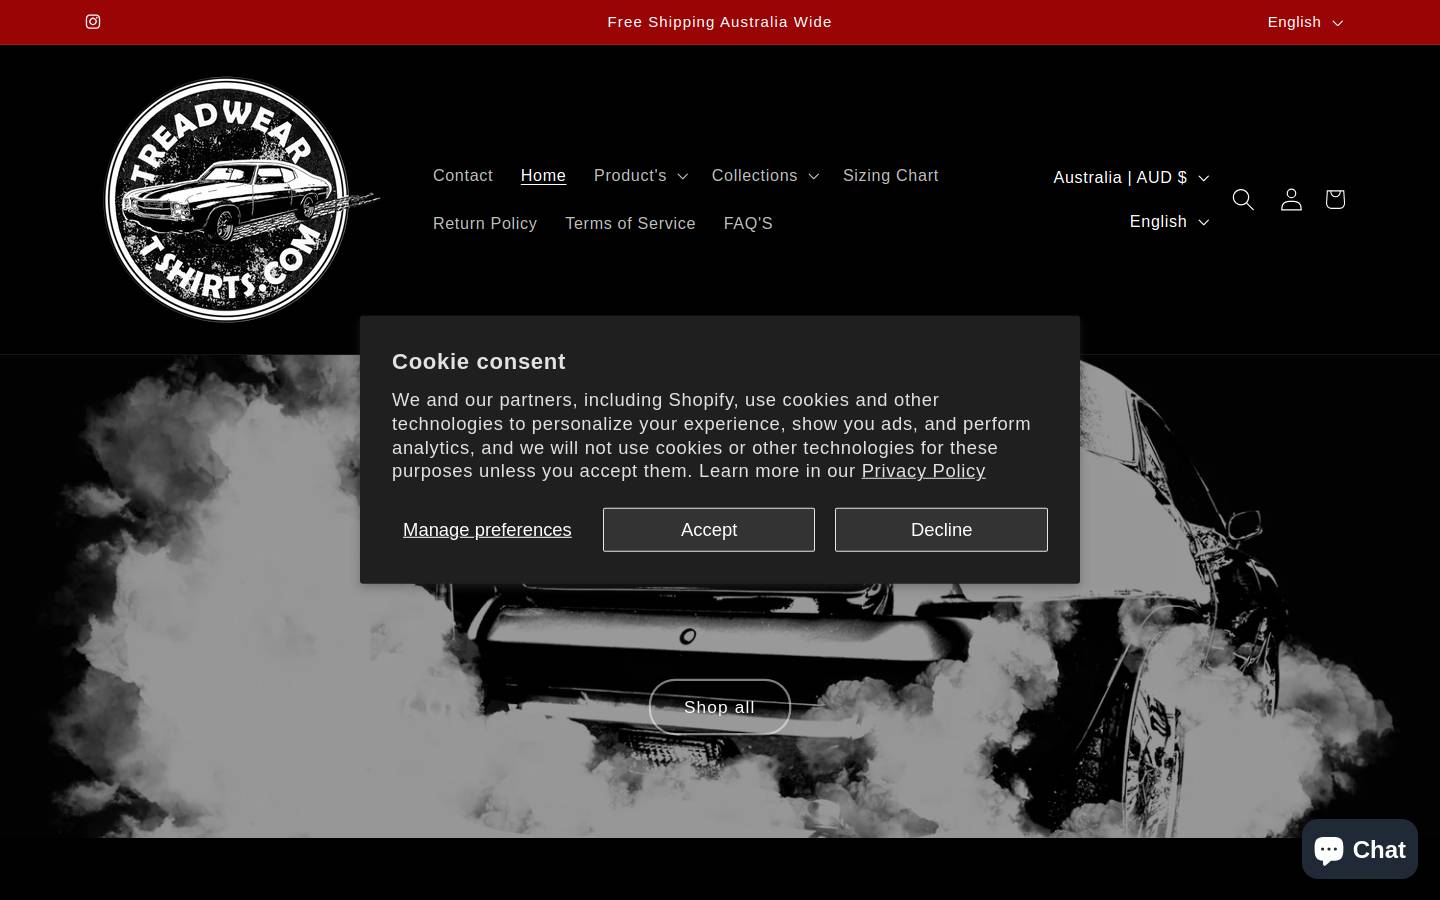
Task: Open Australia | AUD $ country selector
Action: pyautogui.click(x=1131, y=177)
